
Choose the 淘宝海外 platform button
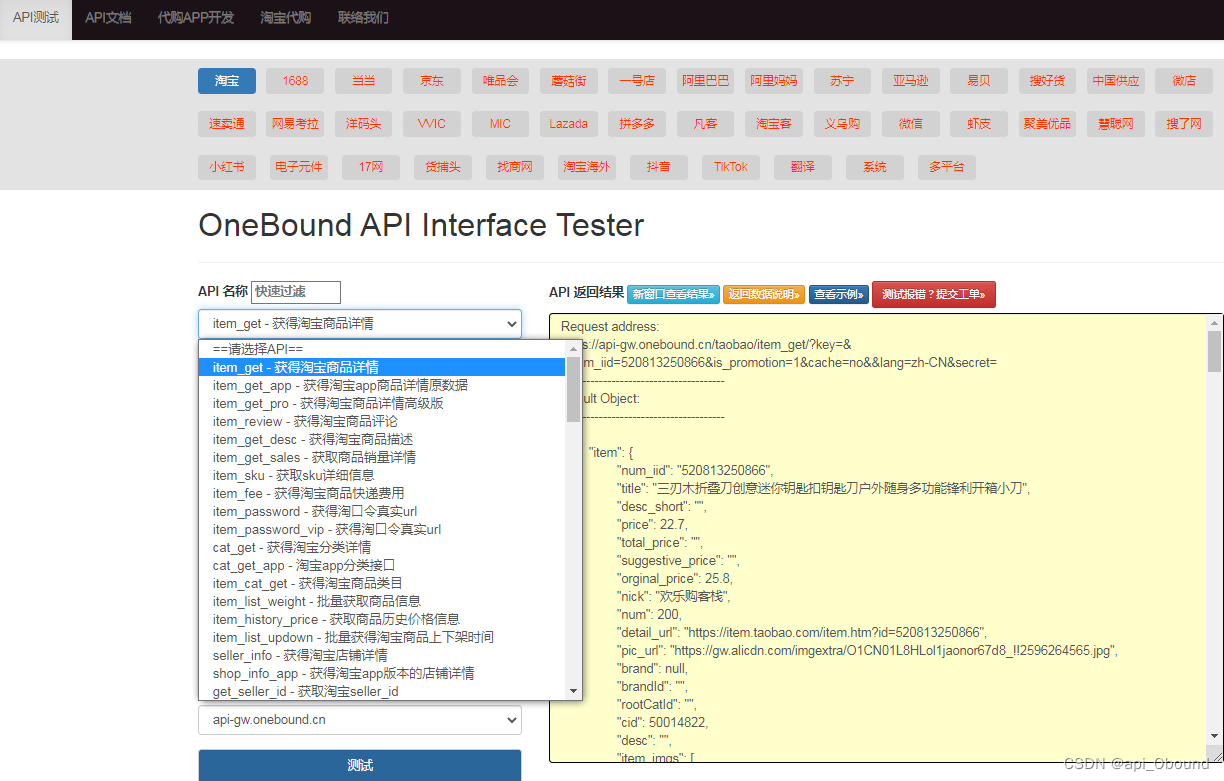[587, 167]
